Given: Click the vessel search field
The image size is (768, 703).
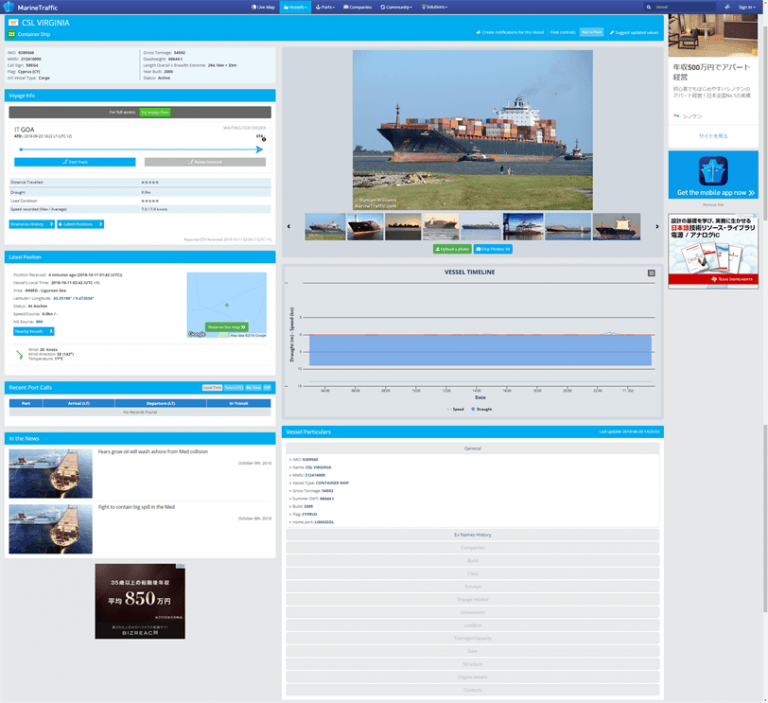Looking at the screenshot, I should (x=680, y=7).
